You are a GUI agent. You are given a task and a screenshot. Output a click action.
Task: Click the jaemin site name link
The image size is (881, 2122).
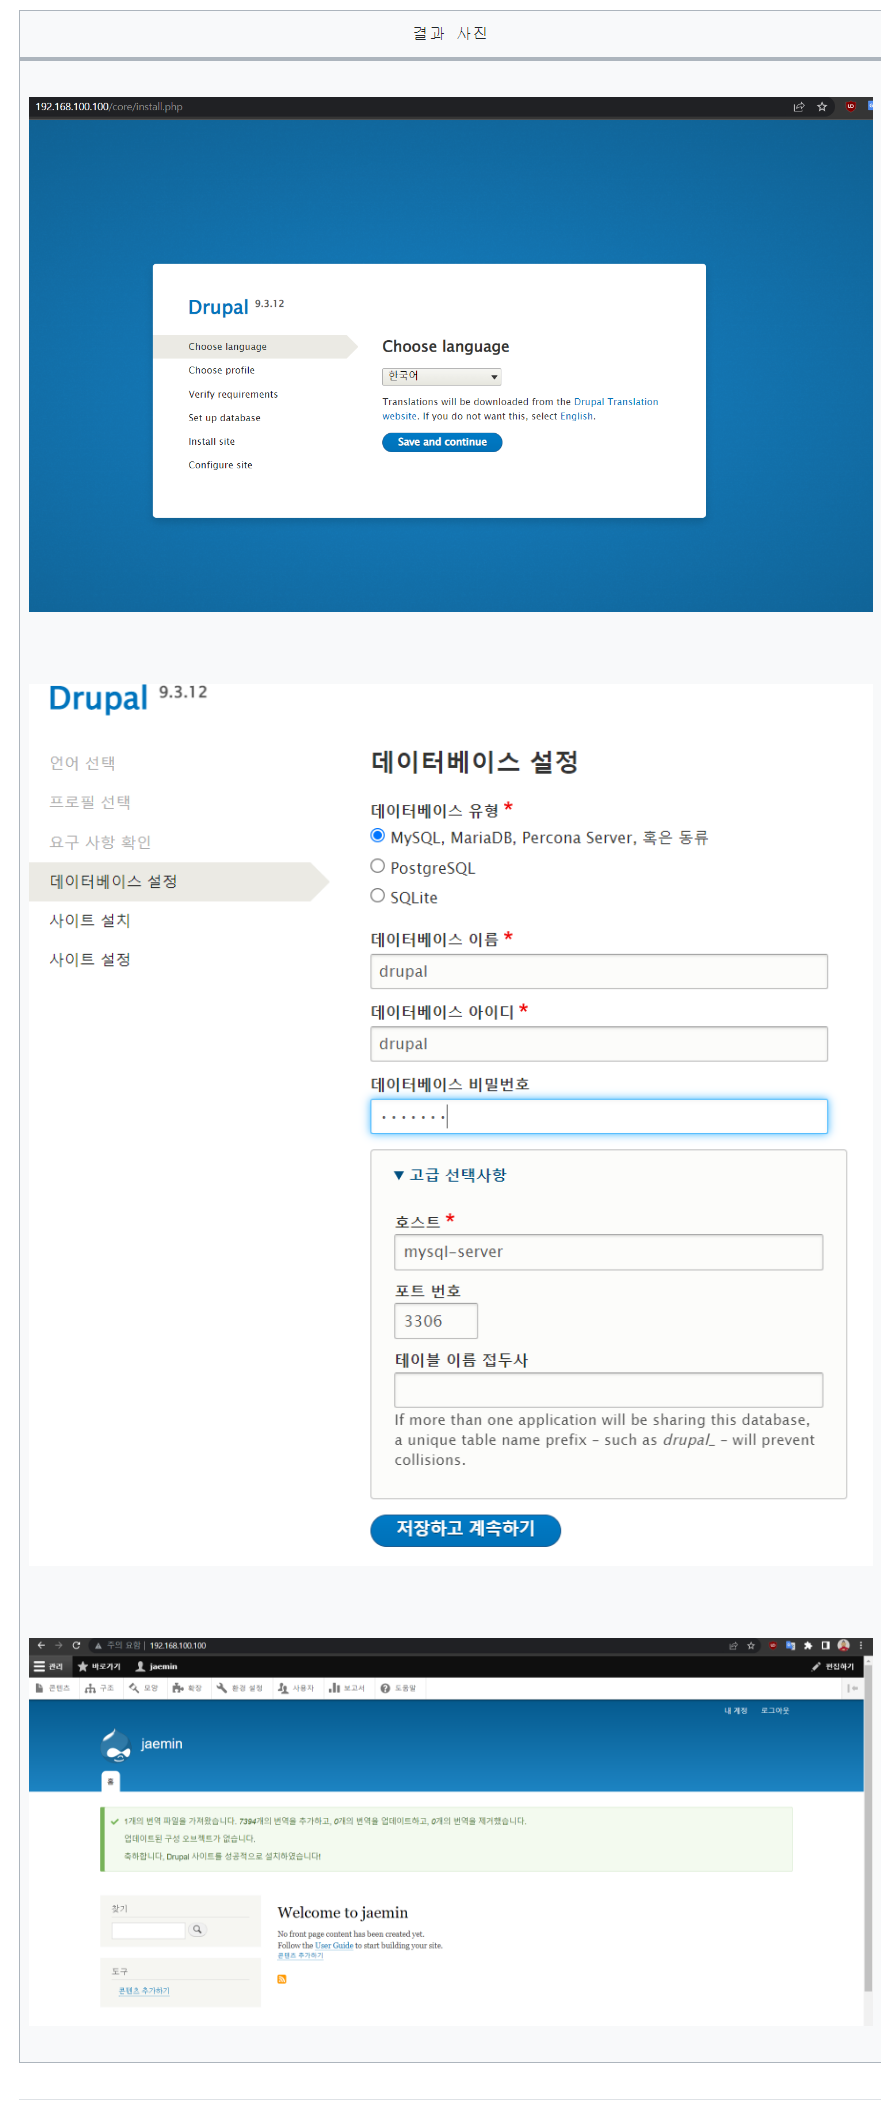coord(162,1744)
